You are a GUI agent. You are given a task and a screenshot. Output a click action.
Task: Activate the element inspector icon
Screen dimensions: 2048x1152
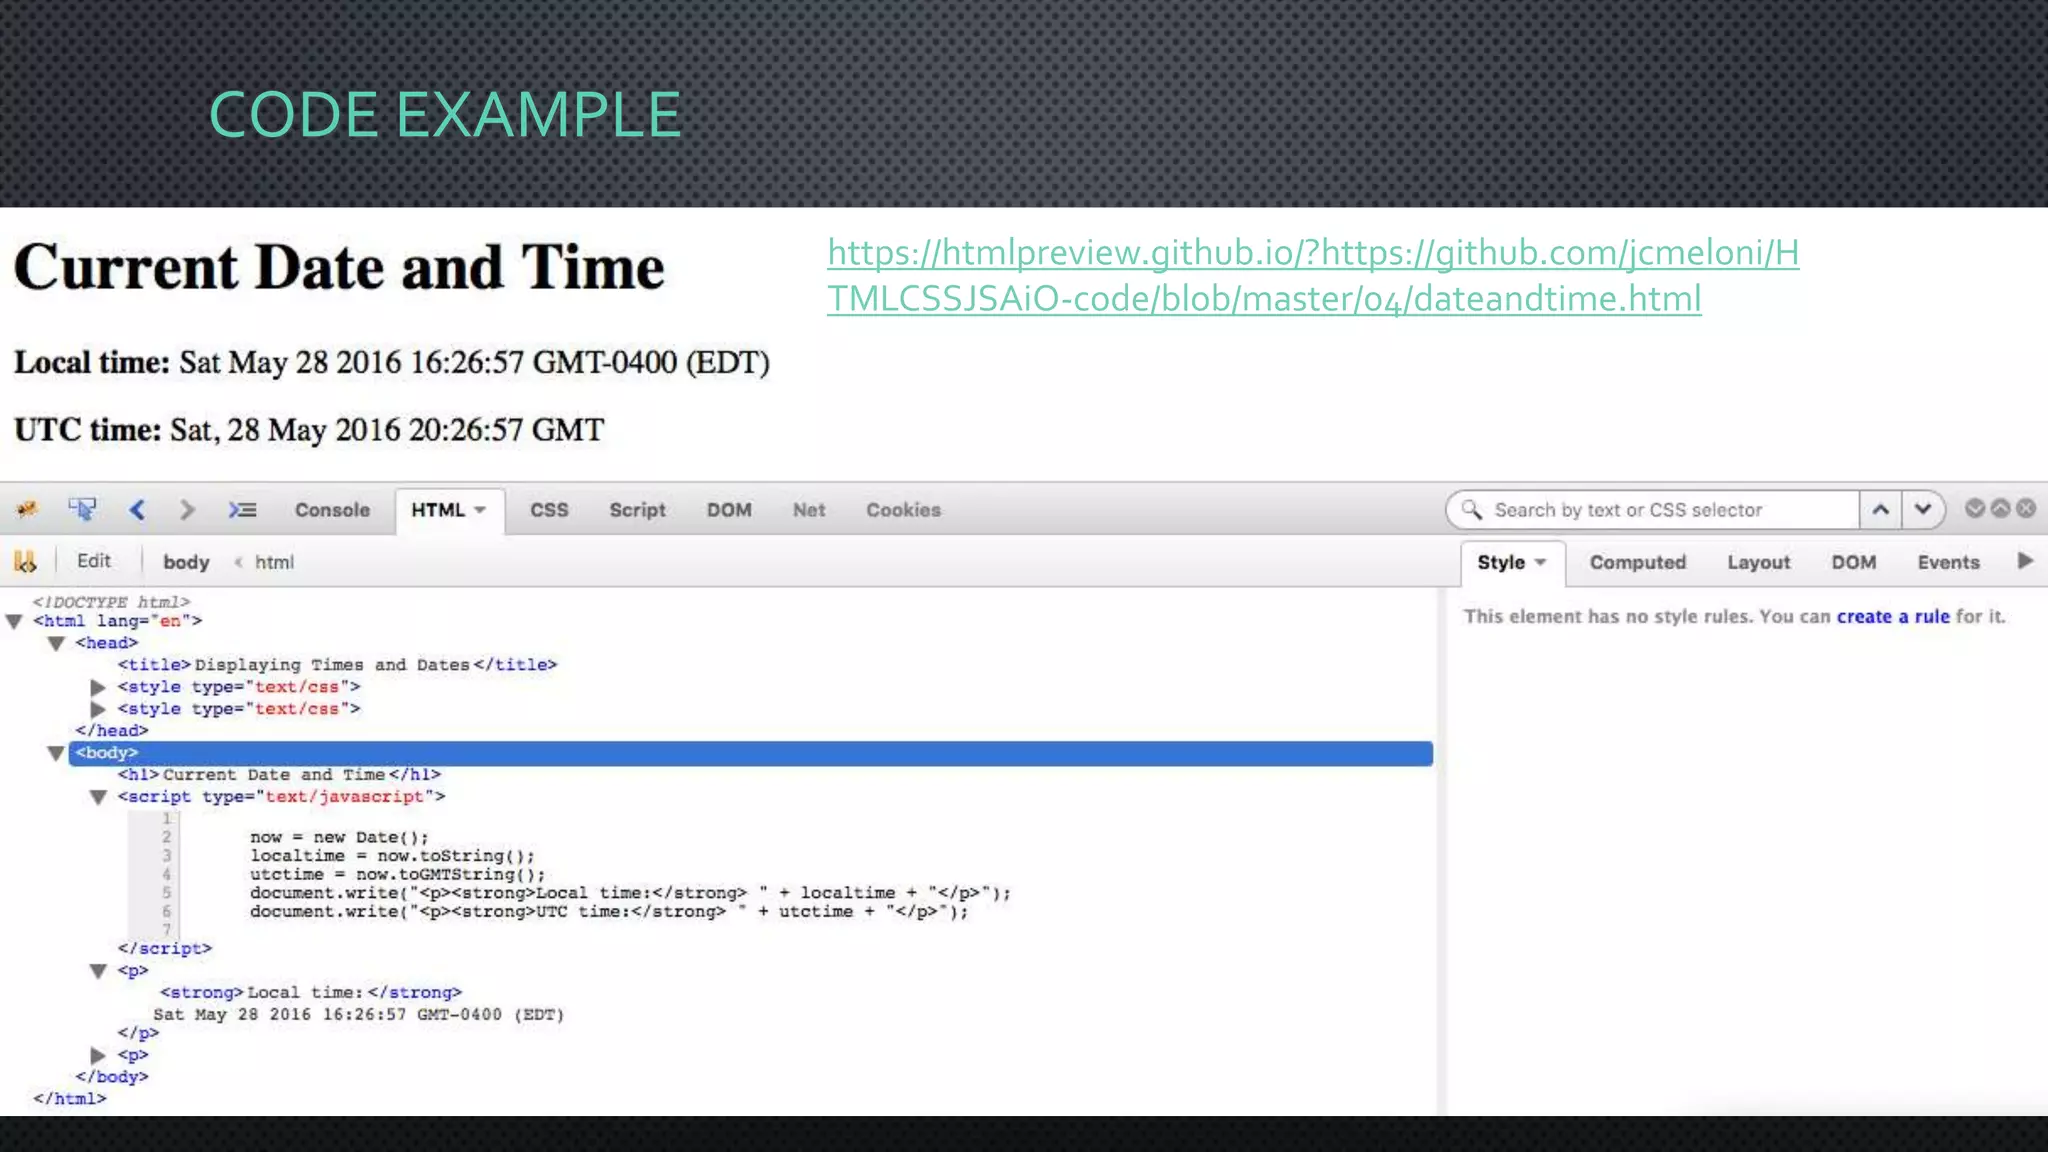click(x=82, y=510)
